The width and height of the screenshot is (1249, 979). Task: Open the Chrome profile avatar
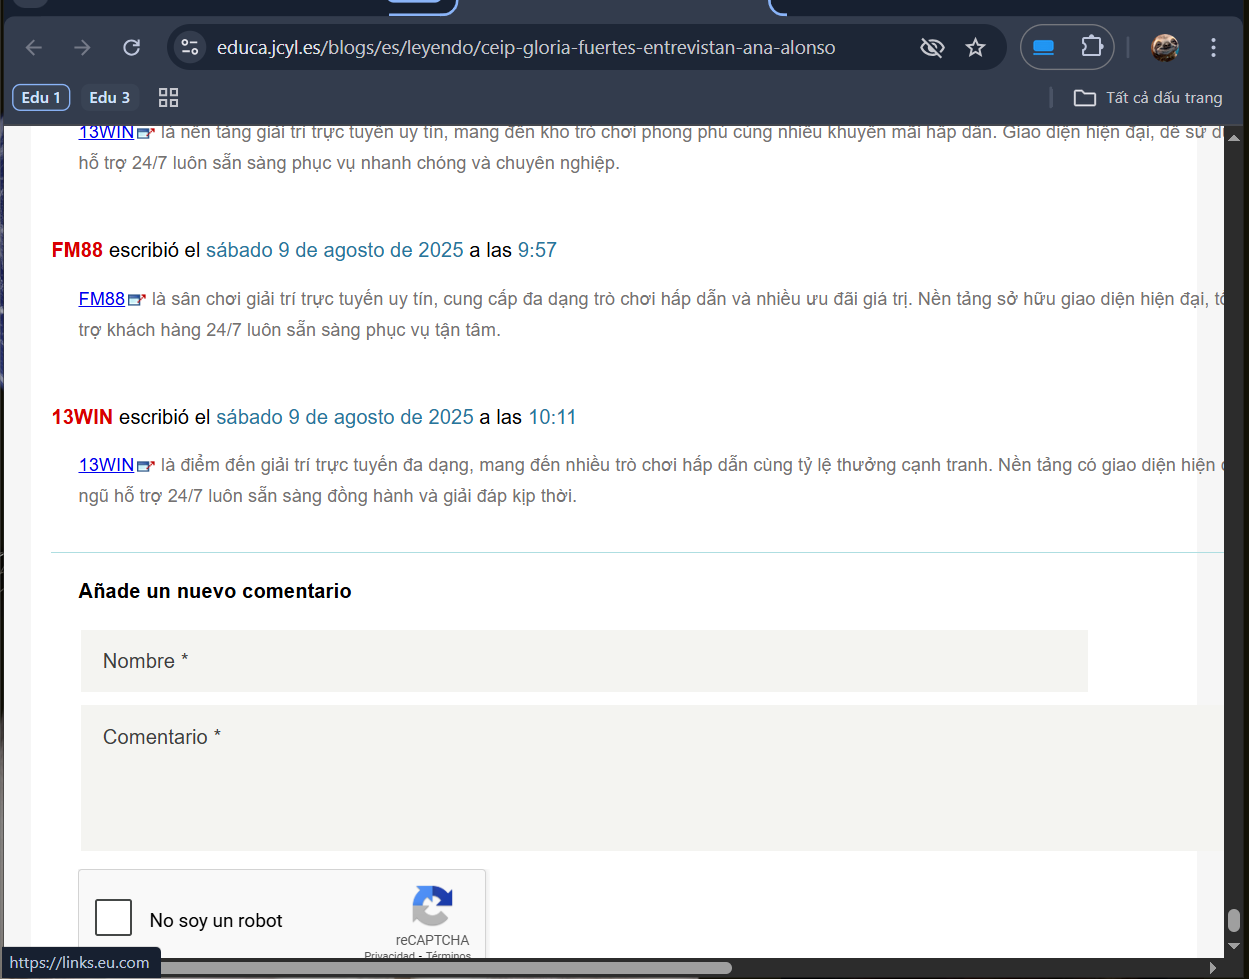1165,47
